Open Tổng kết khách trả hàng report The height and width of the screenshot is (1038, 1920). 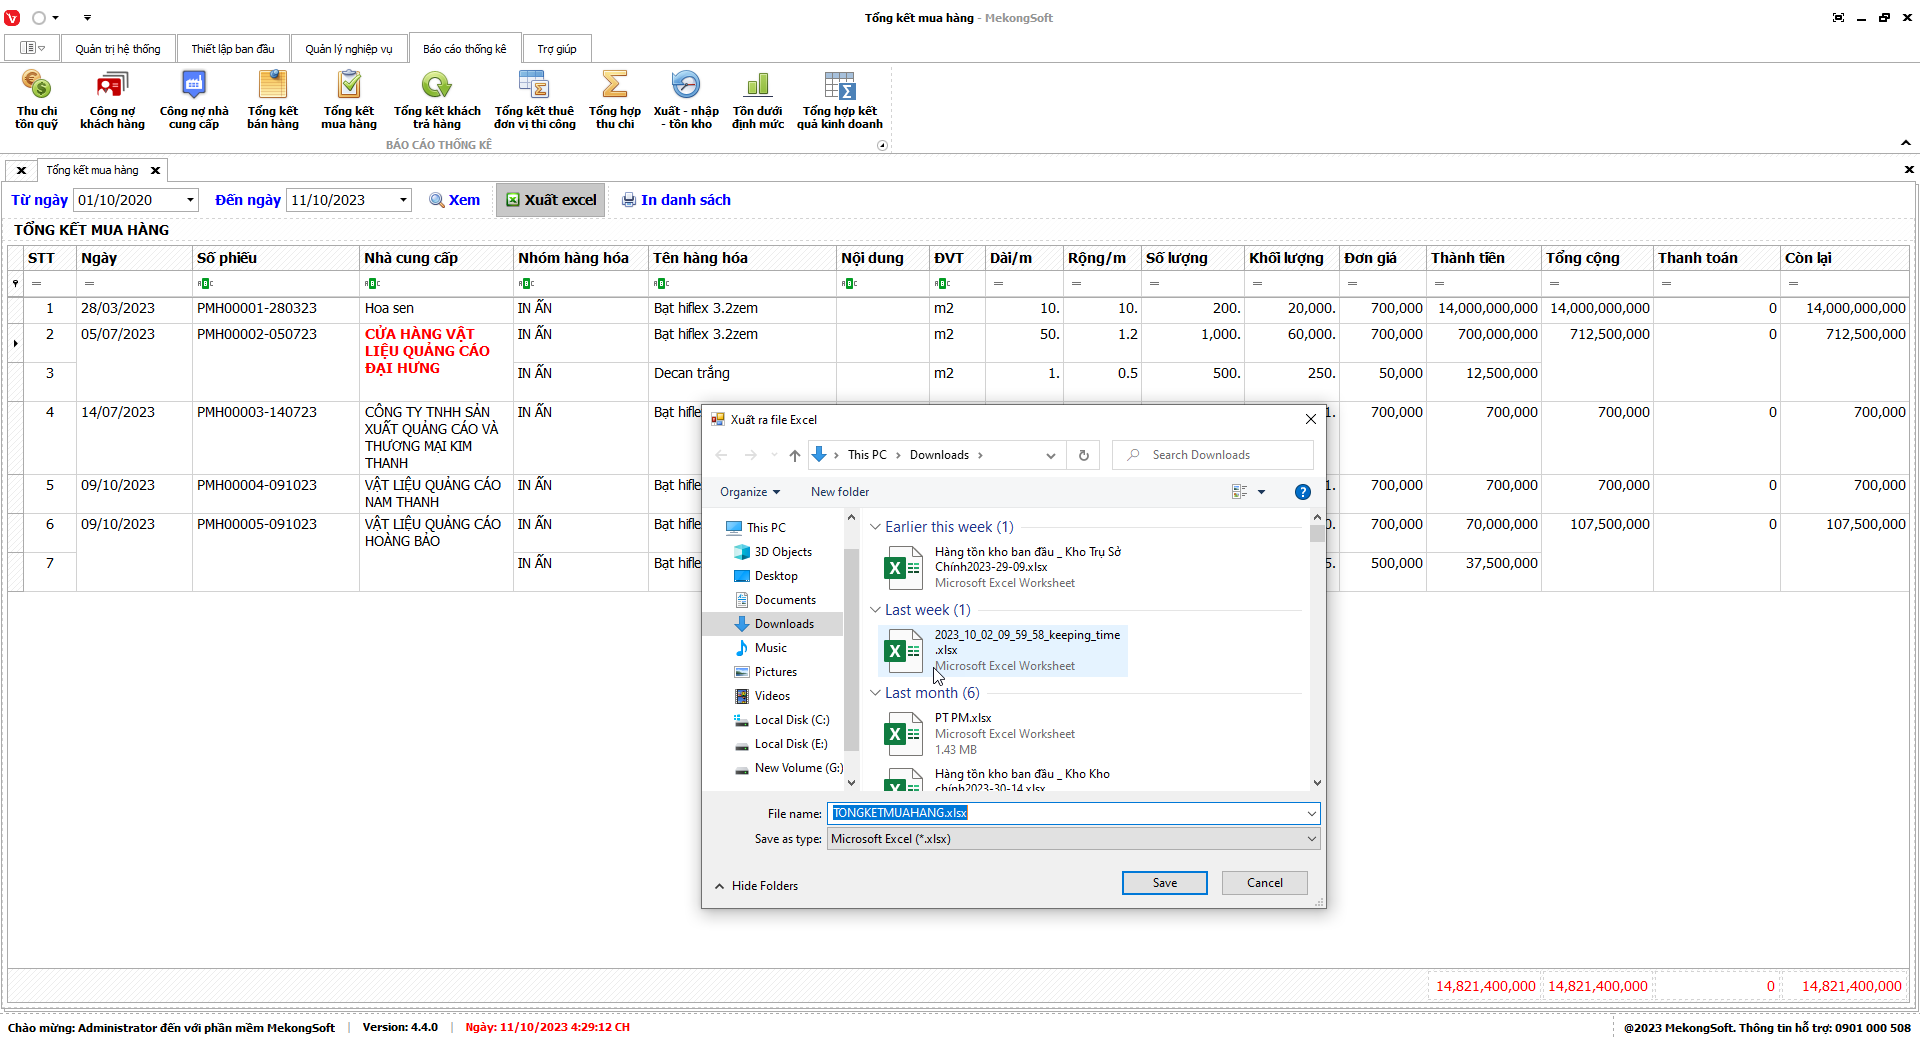pyautogui.click(x=437, y=100)
